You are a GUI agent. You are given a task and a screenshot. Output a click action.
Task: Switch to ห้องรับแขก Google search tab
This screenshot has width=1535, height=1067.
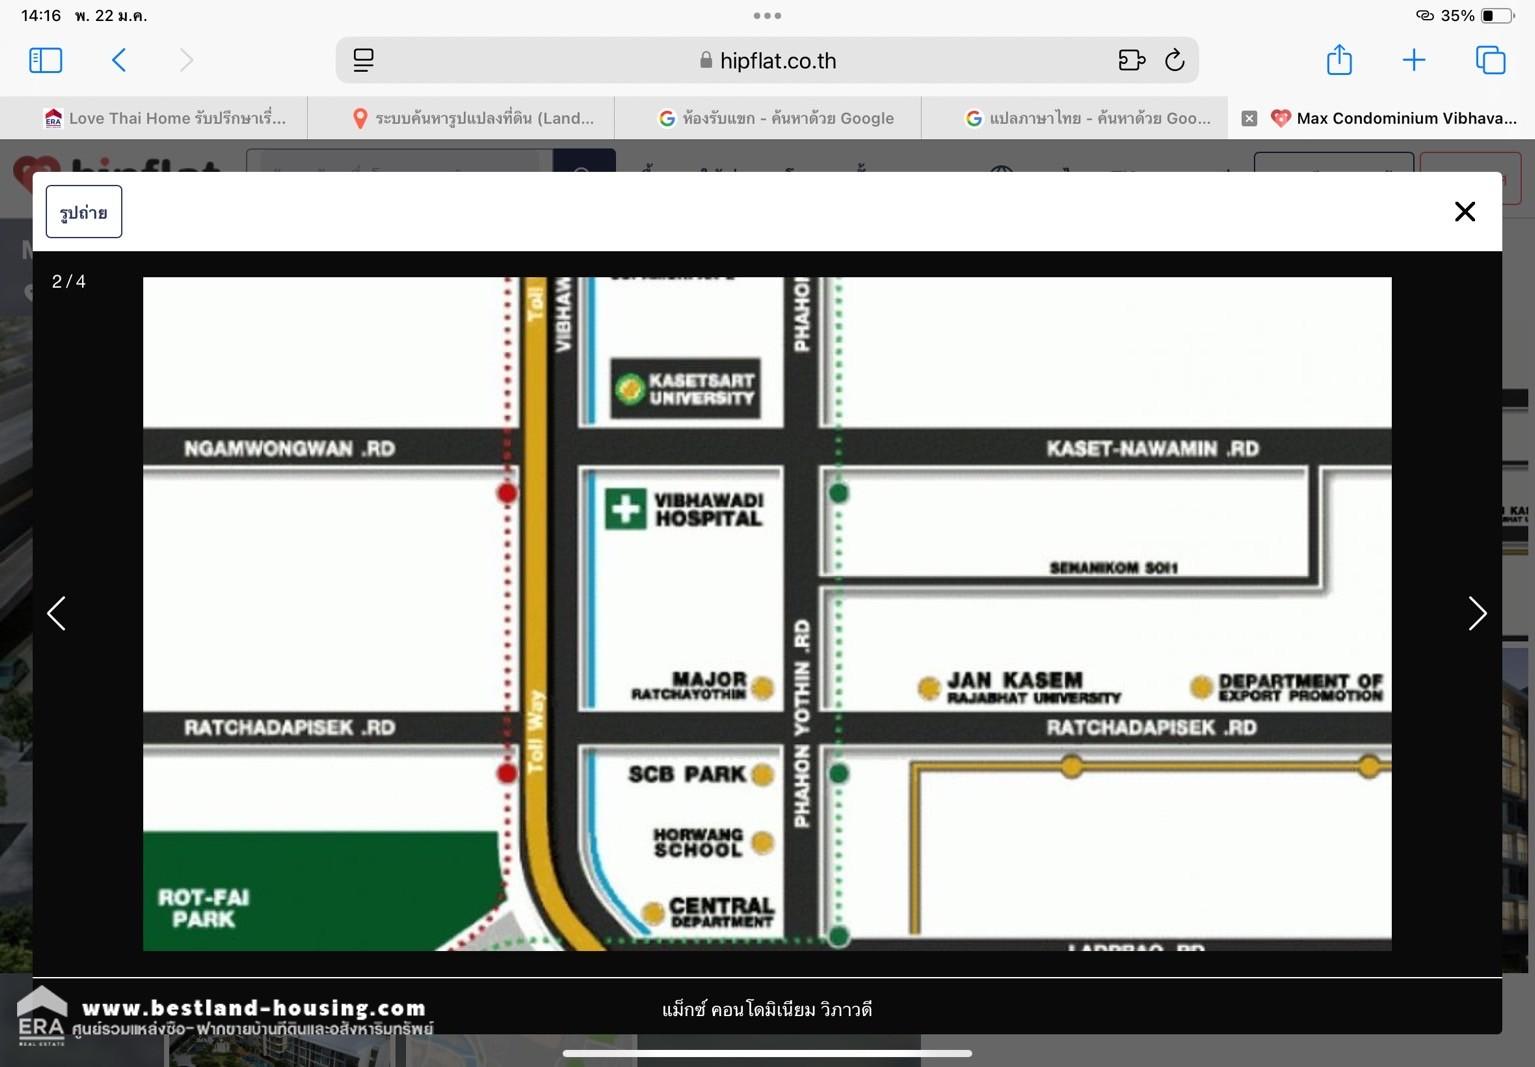768,118
